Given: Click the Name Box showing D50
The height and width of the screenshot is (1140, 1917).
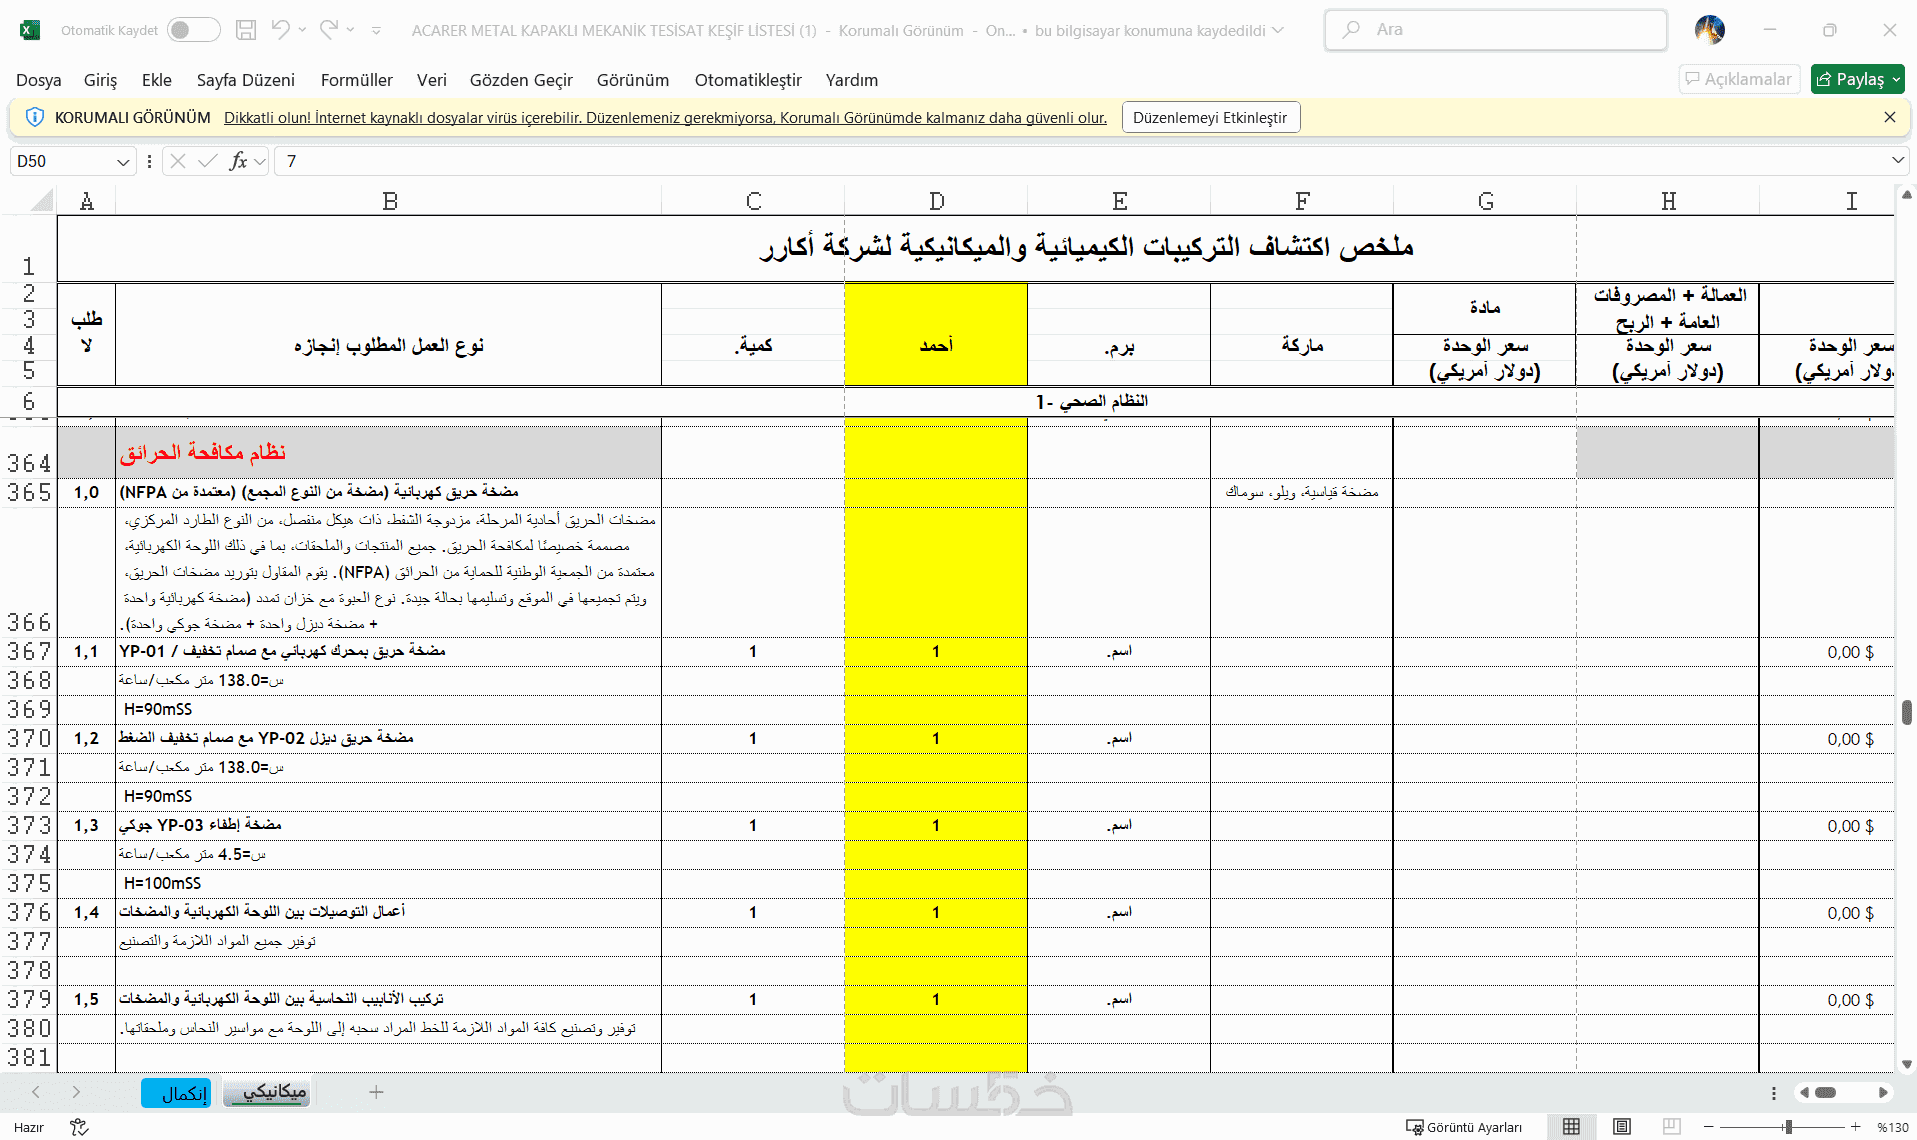Looking at the screenshot, I should pyautogui.click(x=62, y=161).
